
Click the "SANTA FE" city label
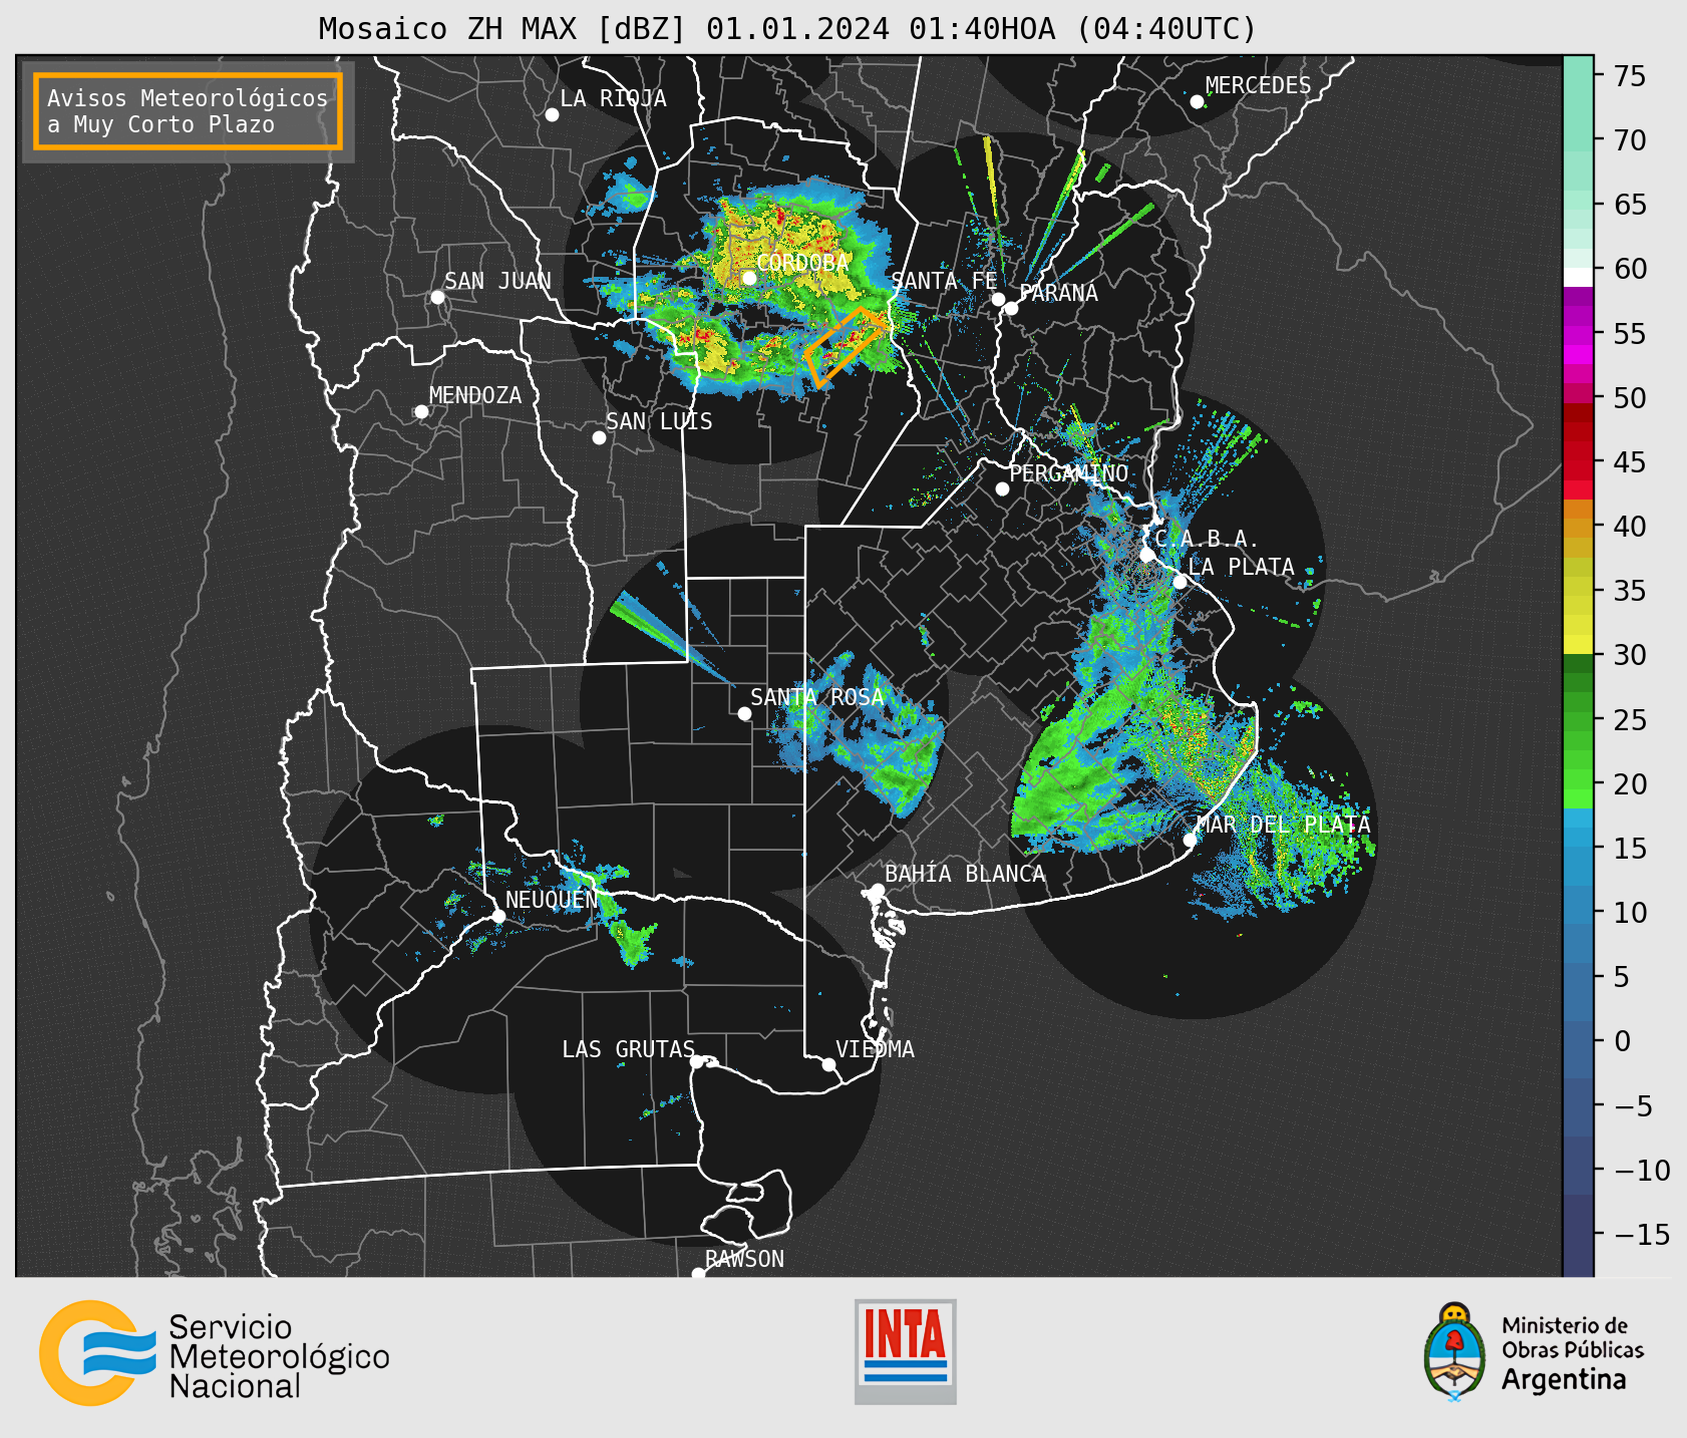[944, 281]
